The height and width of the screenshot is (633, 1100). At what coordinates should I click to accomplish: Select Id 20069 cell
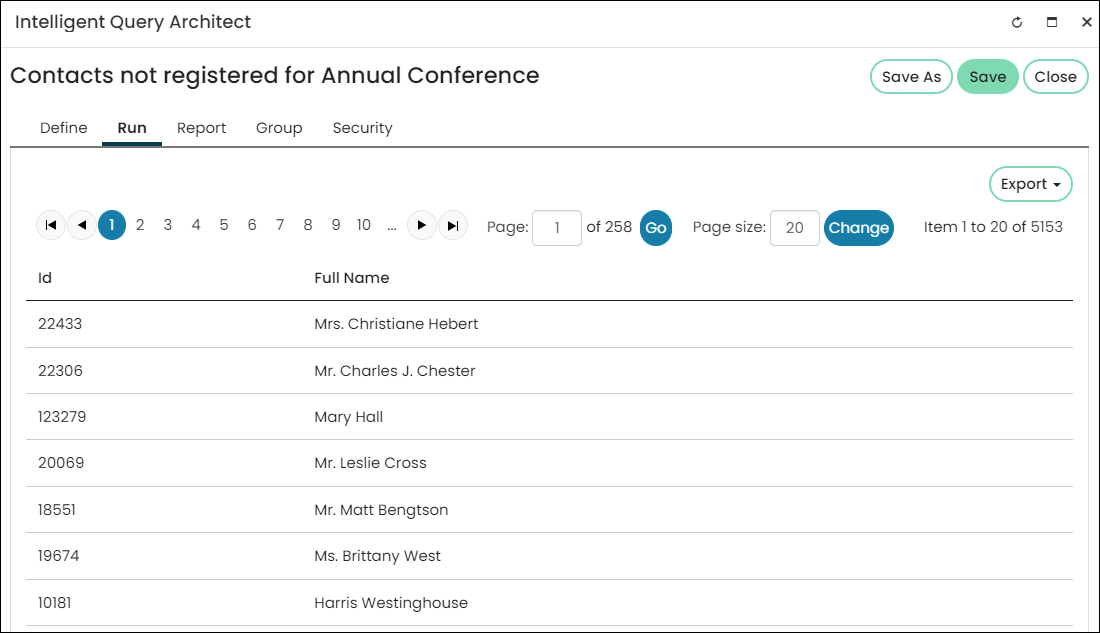(x=61, y=463)
